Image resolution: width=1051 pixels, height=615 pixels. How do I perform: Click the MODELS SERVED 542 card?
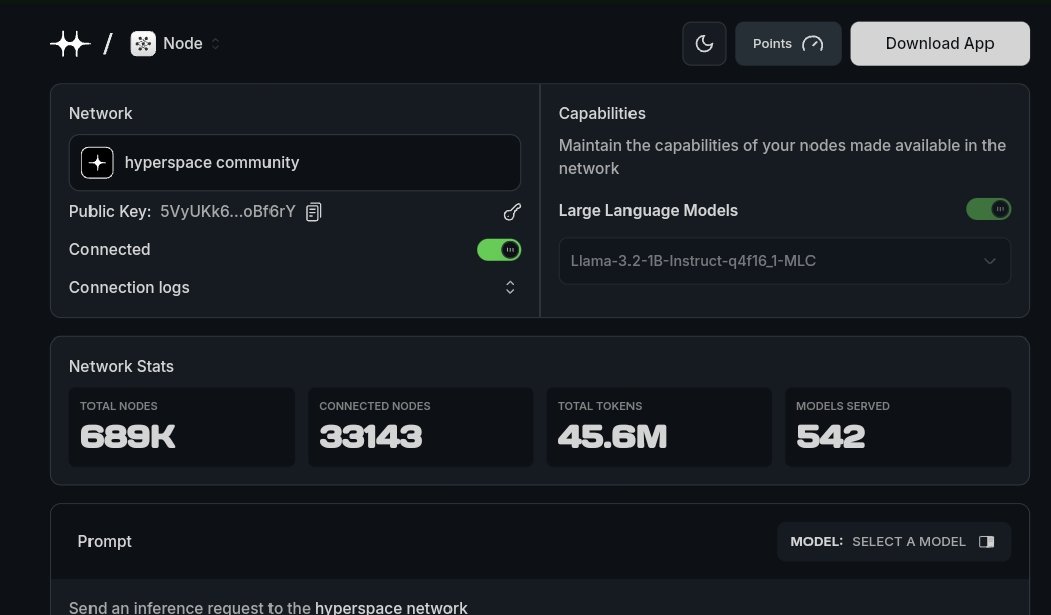pyautogui.click(x=898, y=427)
